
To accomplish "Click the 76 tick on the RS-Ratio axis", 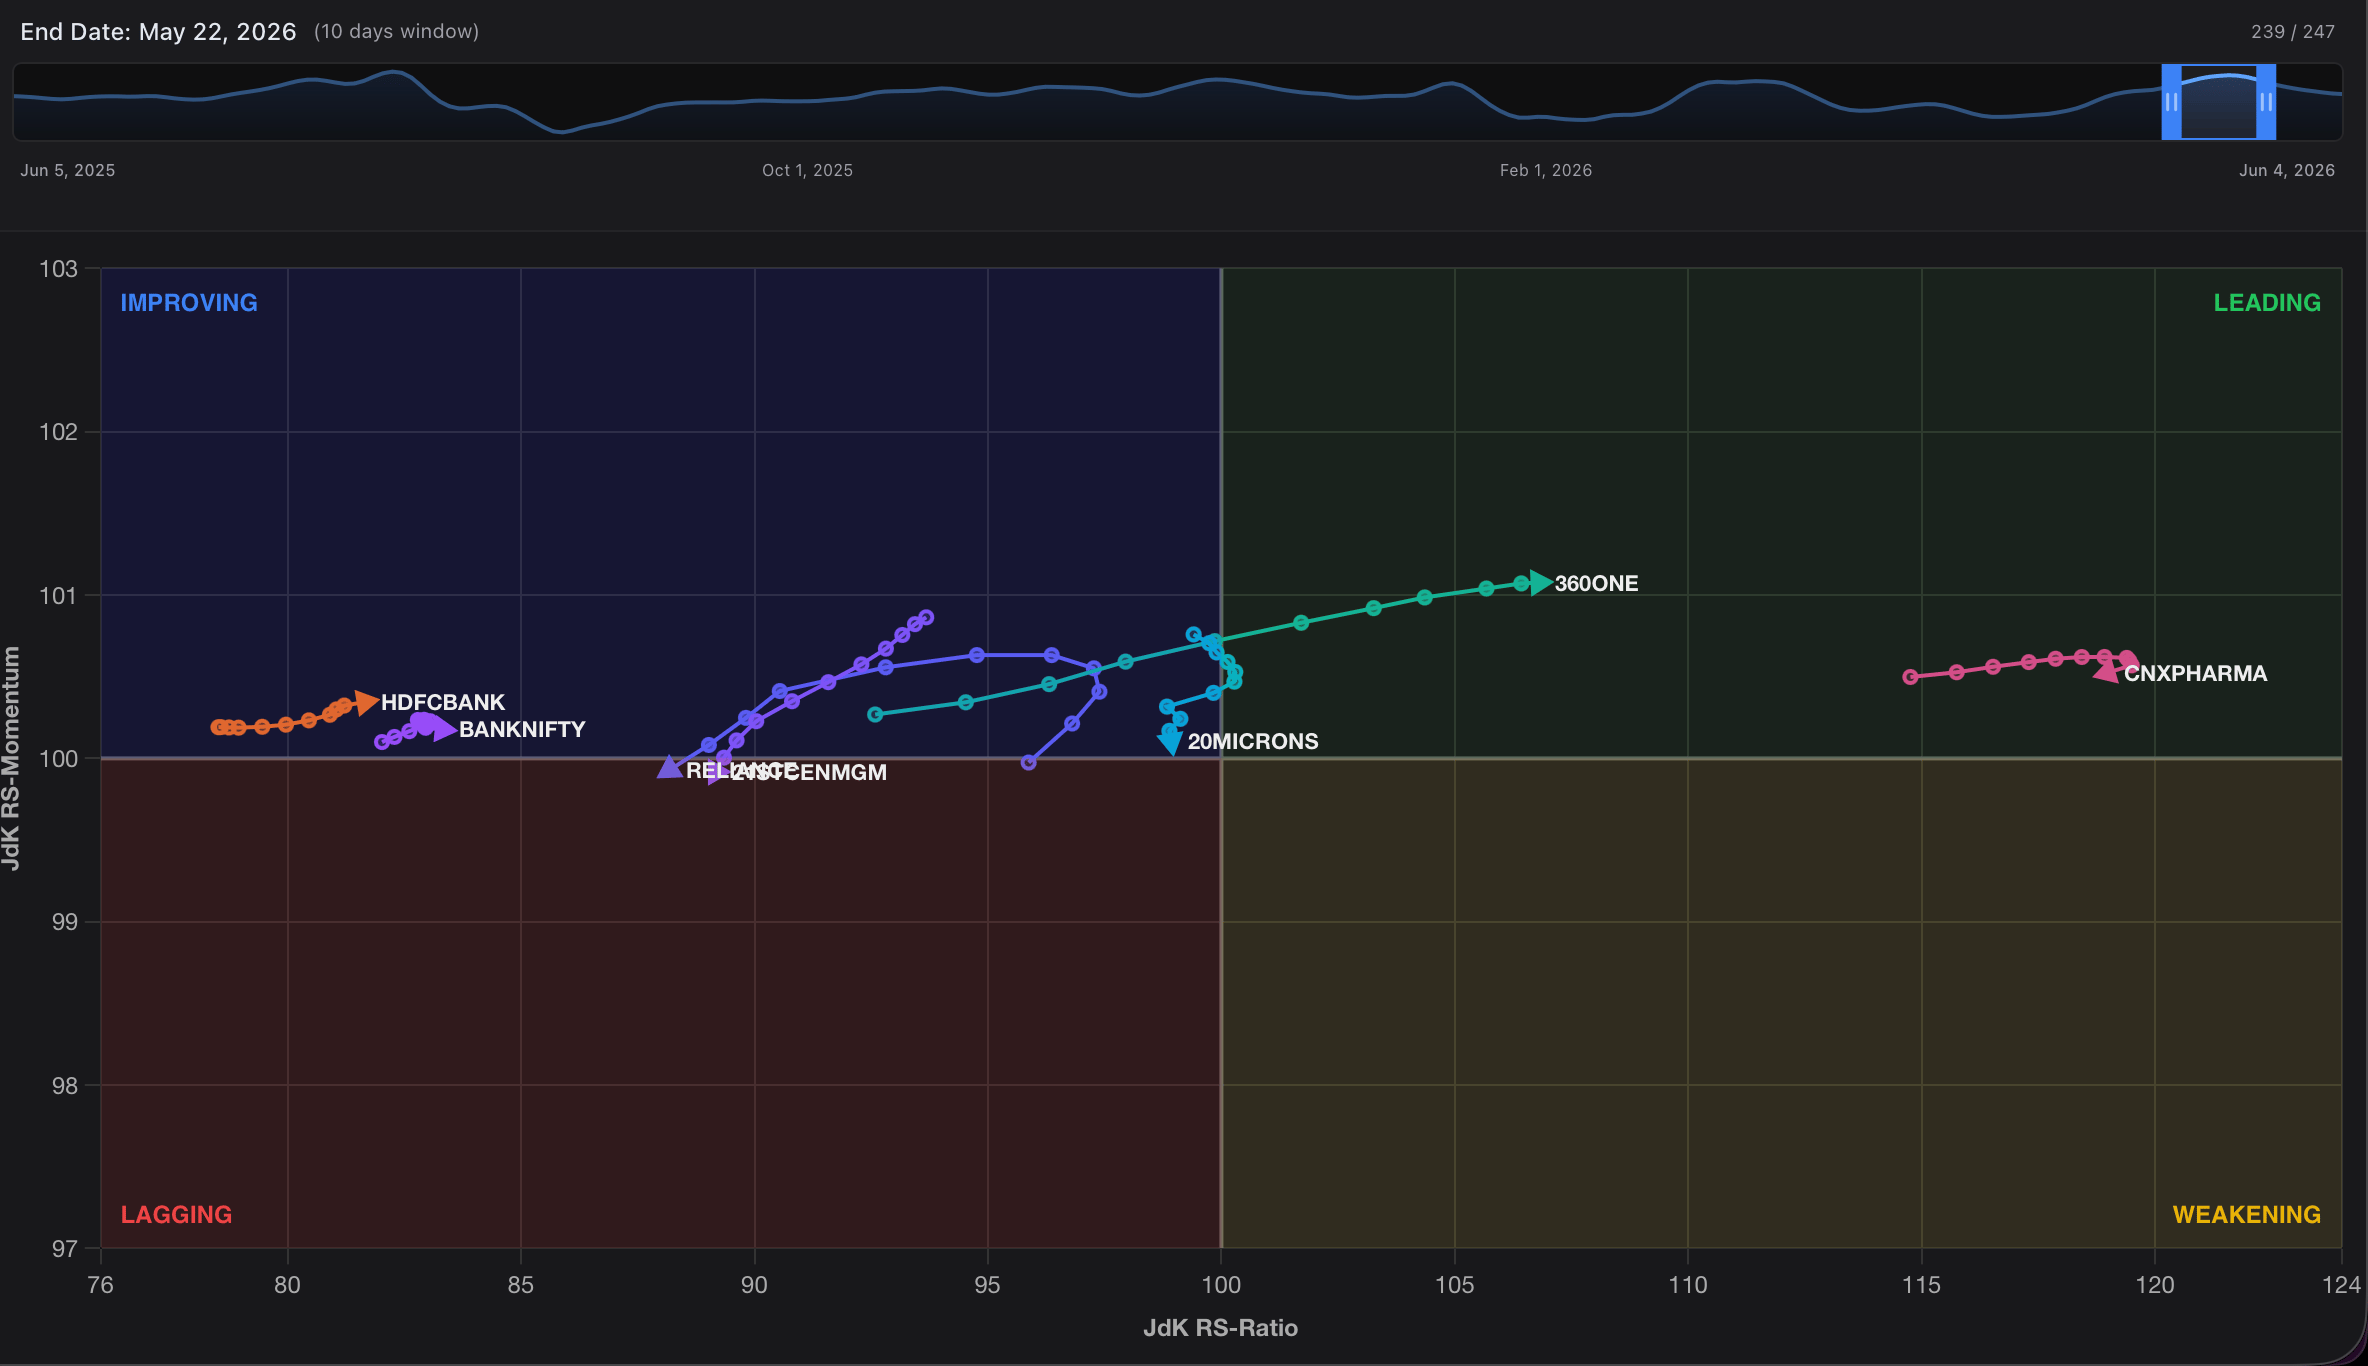I will [x=101, y=1285].
